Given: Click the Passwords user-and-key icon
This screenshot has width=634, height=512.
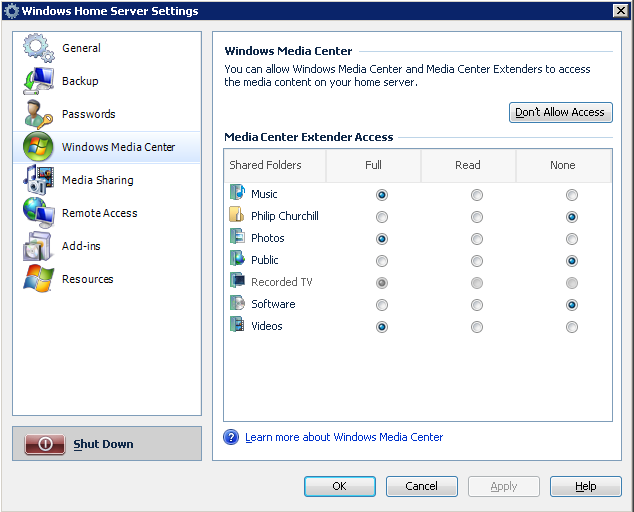Looking at the screenshot, I should point(38,114).
